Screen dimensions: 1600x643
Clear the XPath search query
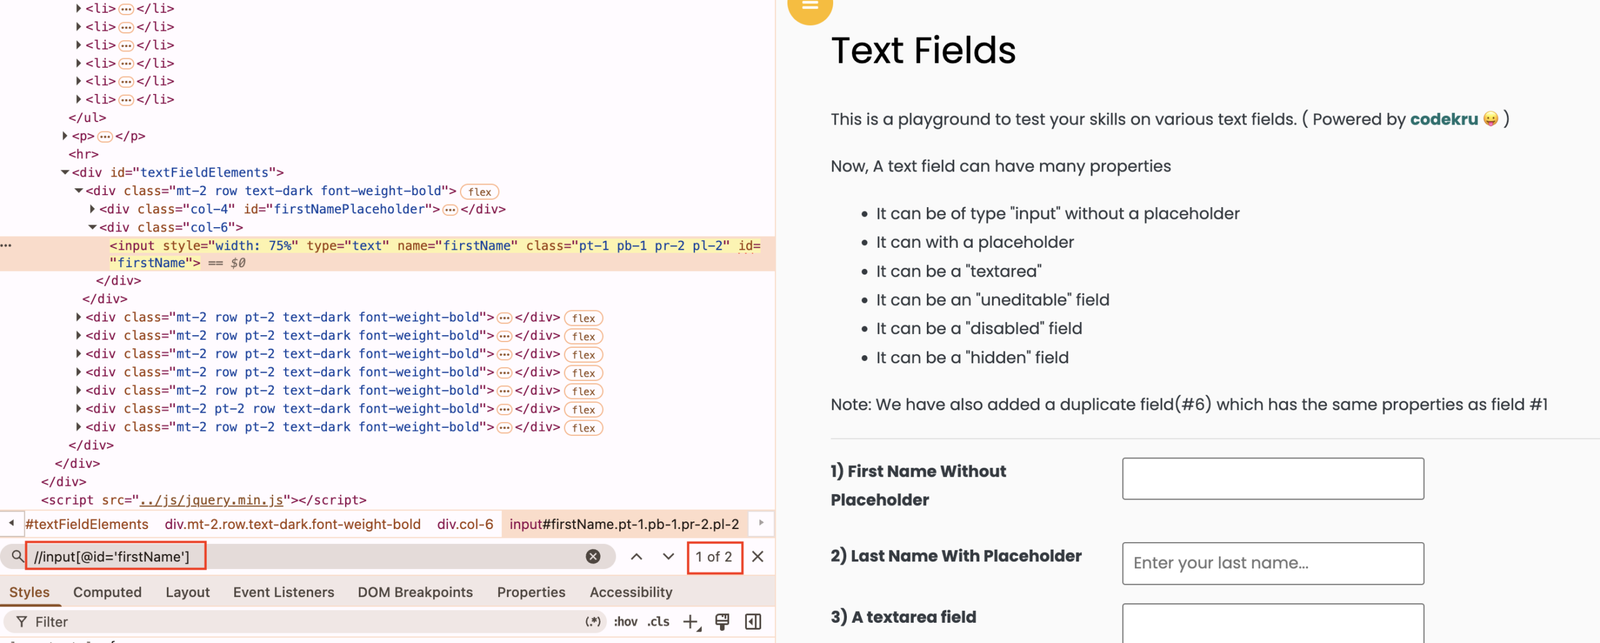(593, 556)
